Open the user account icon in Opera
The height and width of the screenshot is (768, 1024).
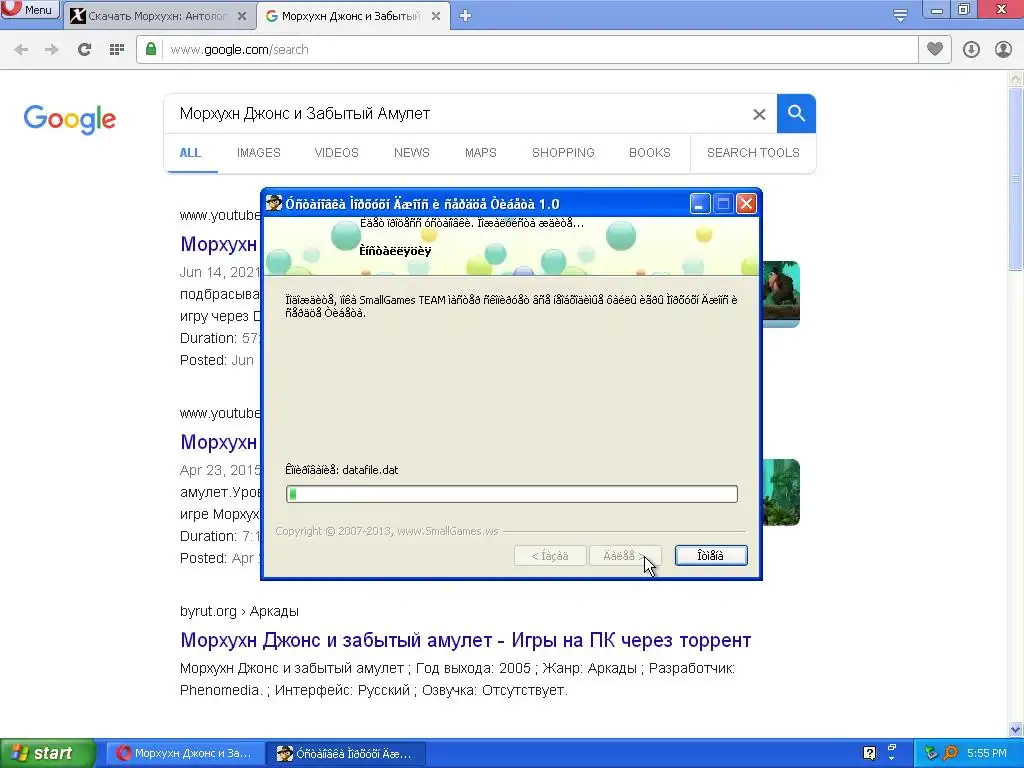[x=1003, y=50]
